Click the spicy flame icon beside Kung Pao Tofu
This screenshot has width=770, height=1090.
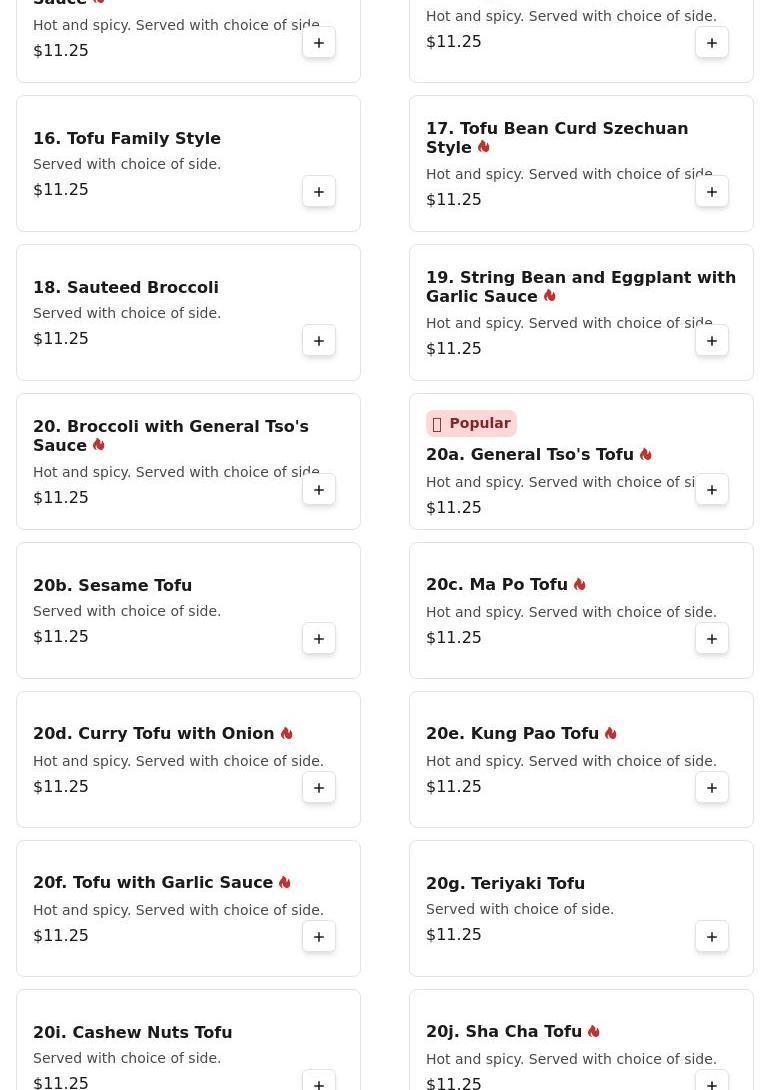tap(611, 733)
